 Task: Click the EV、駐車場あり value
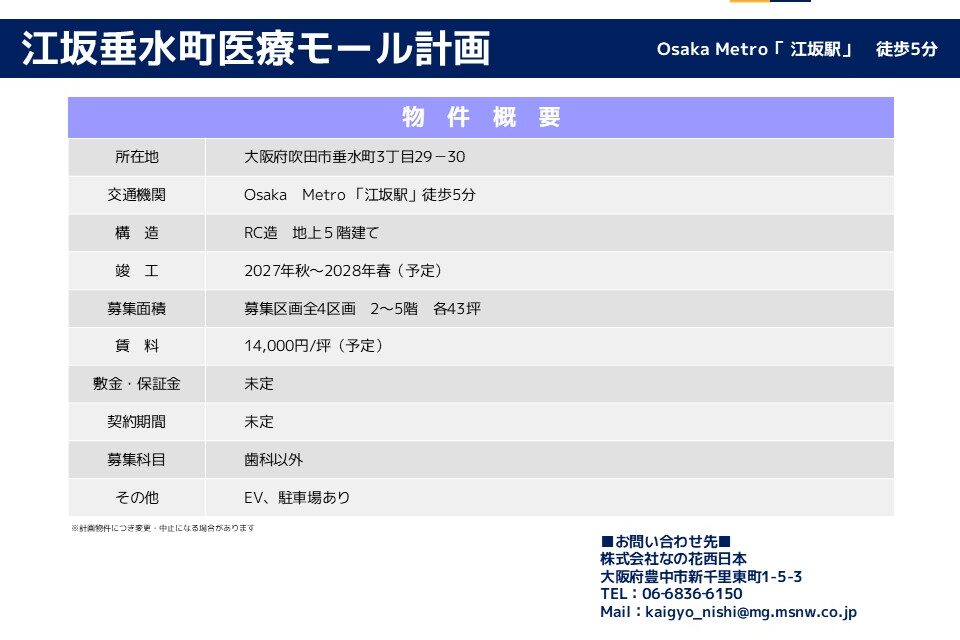(297, 497)
